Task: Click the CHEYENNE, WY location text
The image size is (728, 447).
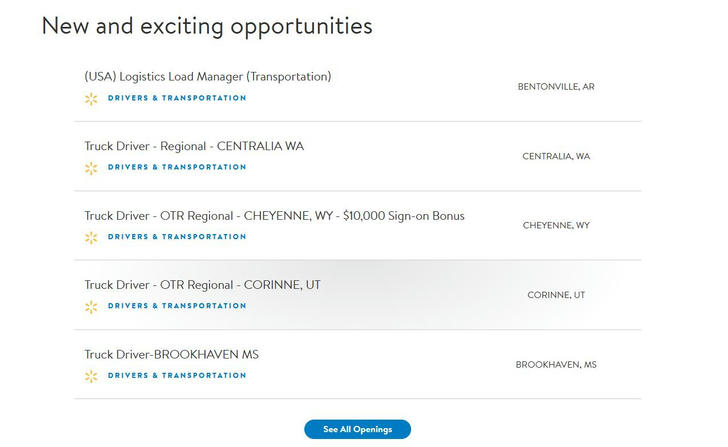Action: pos(556,226)
